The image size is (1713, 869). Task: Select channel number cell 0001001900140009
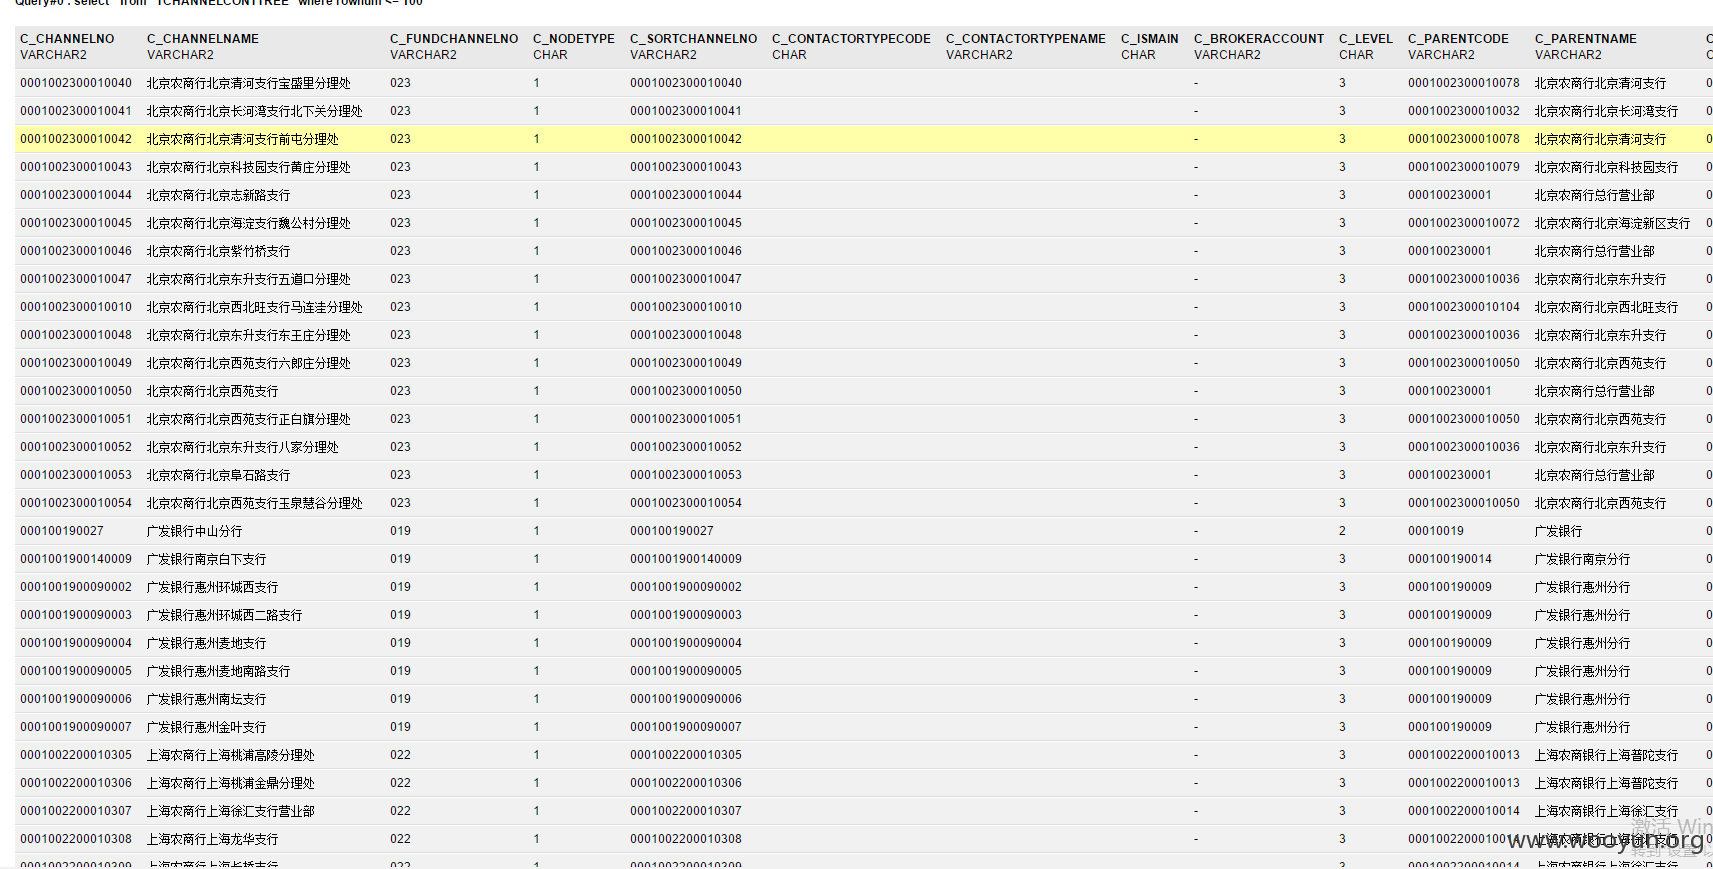76,559
